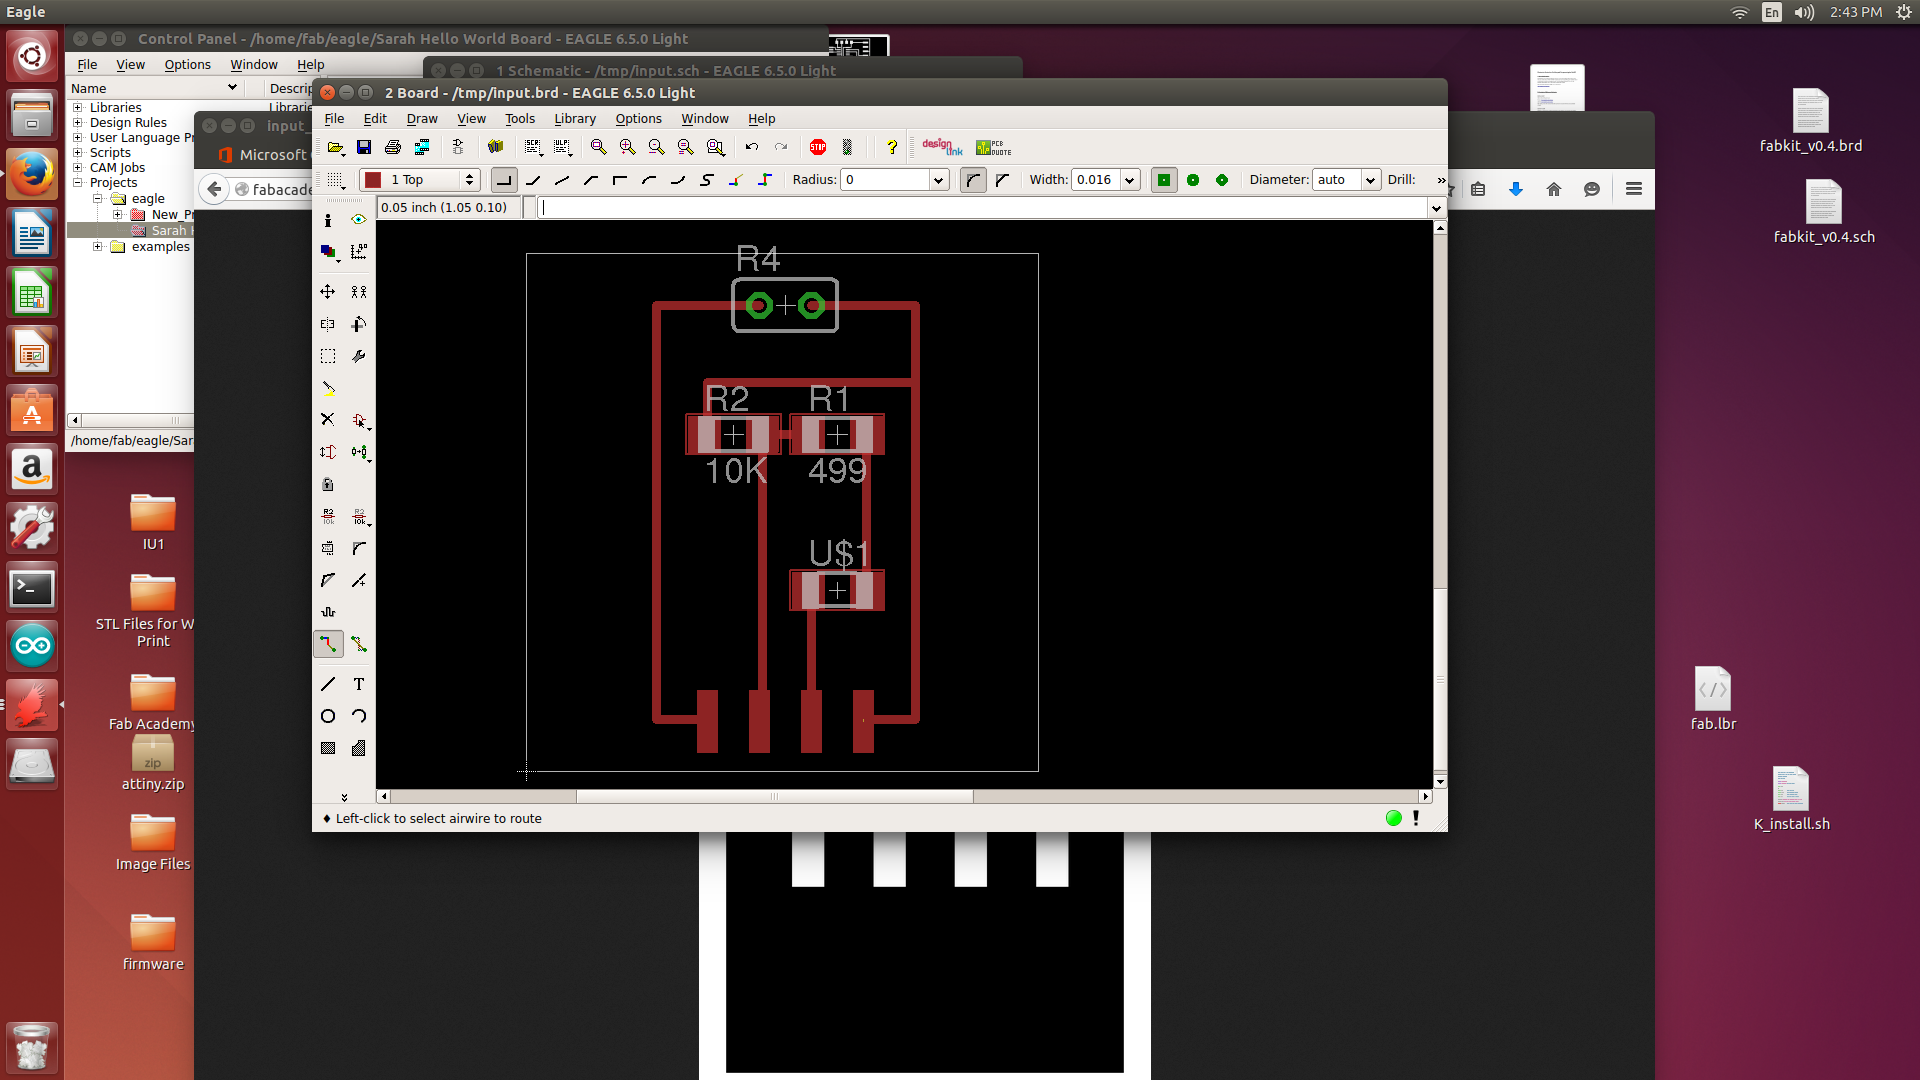Select the red layer color swatch

tap(373, 180)
